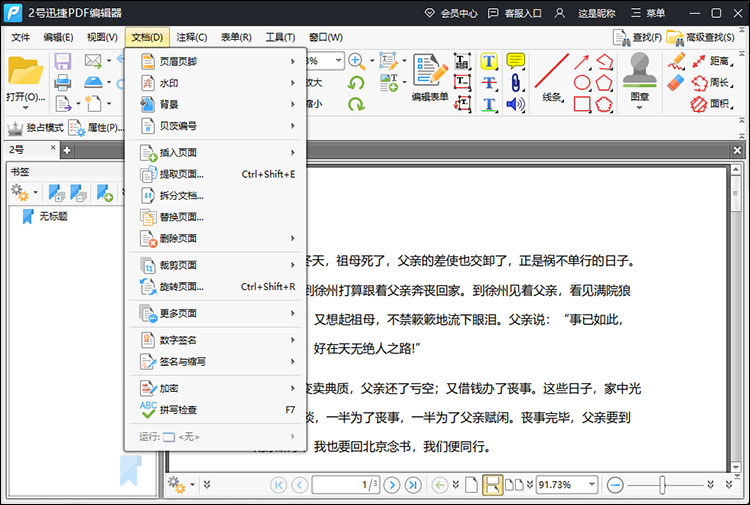Select the 面积 area measuring tool
This screenshot has height=505, width=750.
711,104
